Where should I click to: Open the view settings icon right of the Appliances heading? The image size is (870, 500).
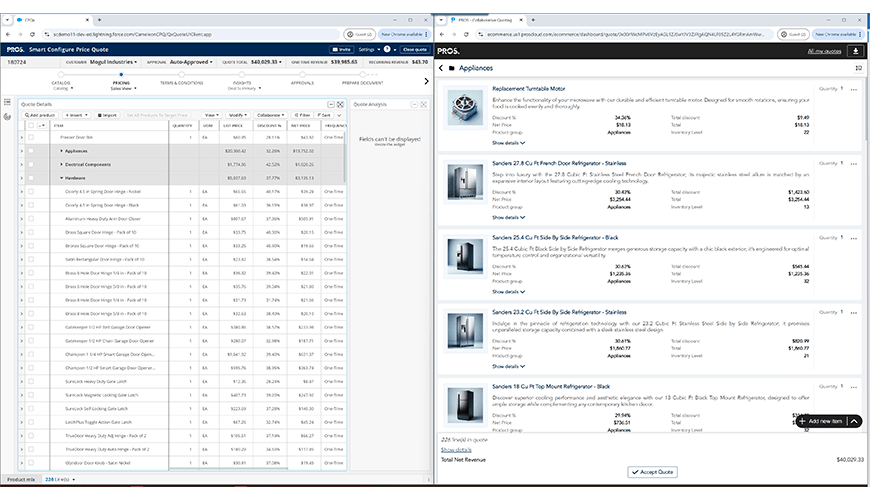pyautogui.click(x=858, y=68)
